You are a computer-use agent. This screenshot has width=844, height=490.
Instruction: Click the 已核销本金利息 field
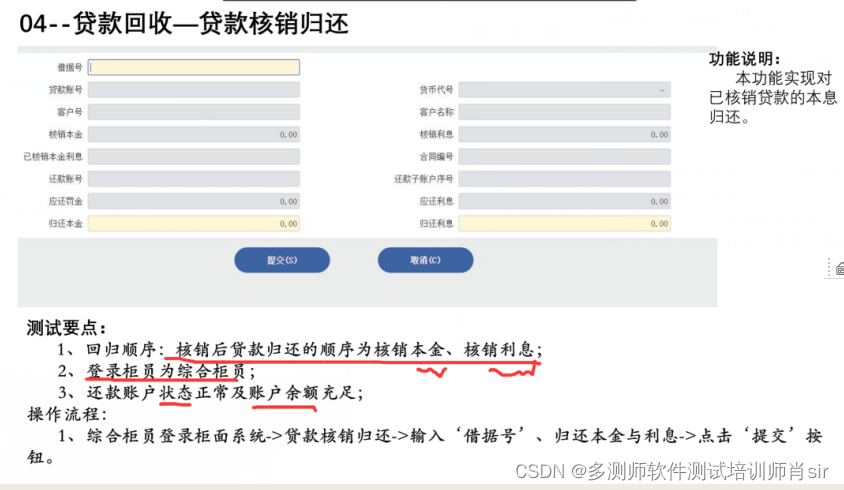[194, 157]
